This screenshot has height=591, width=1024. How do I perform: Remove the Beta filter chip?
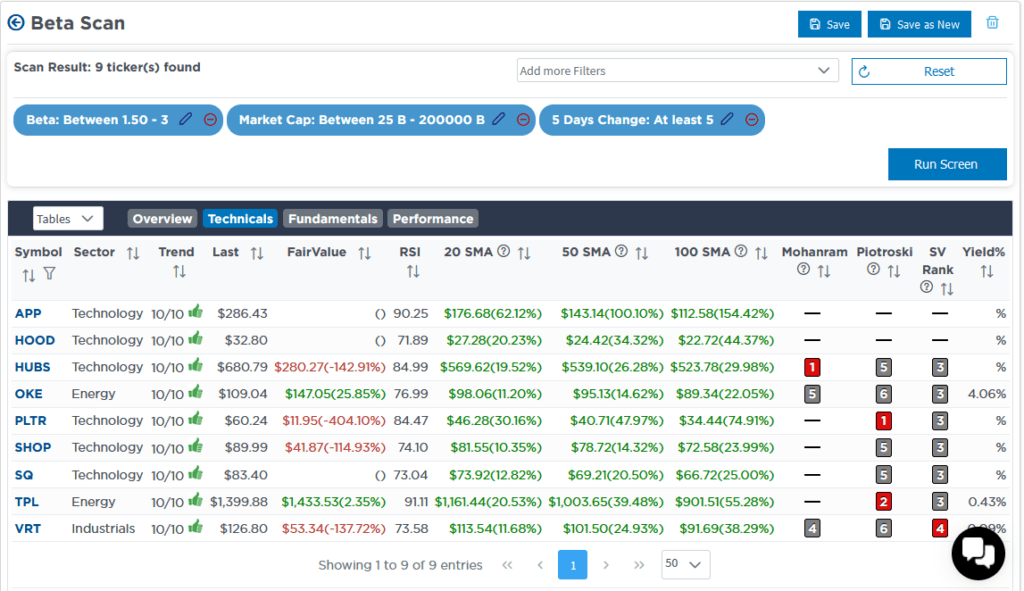click(210, 120)
